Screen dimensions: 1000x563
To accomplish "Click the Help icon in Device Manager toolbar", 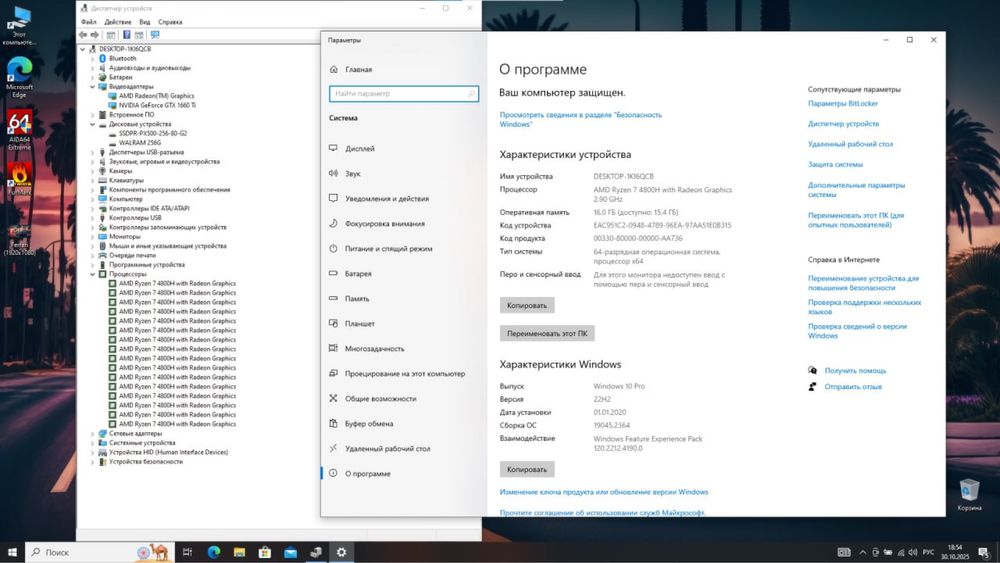I will coord(126,34).
